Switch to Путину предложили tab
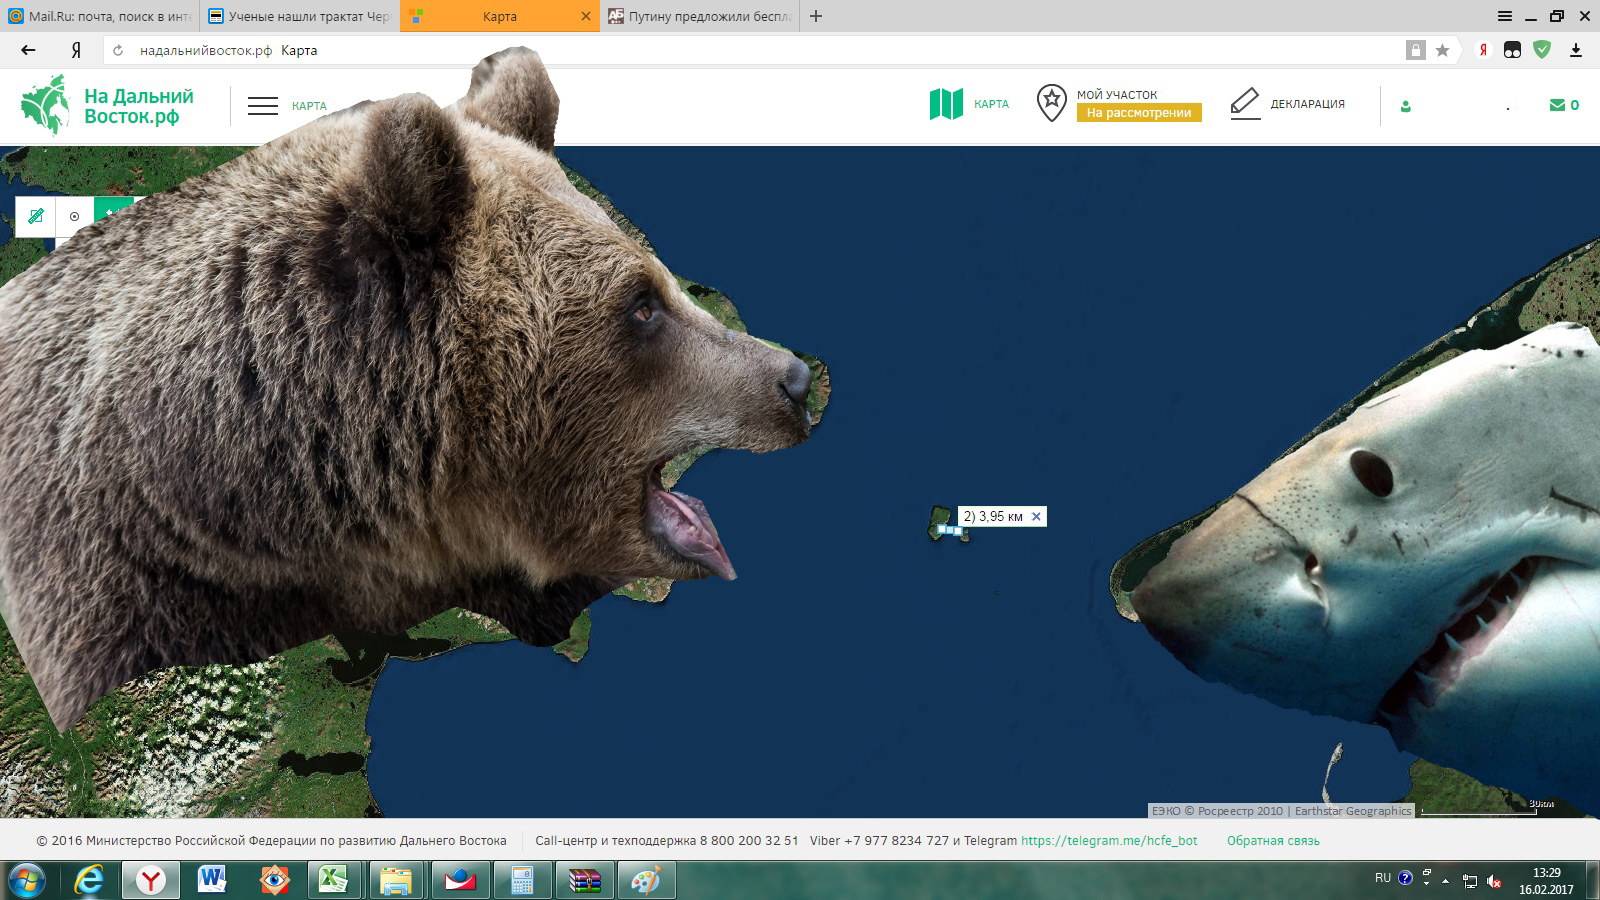 (700, 16)
